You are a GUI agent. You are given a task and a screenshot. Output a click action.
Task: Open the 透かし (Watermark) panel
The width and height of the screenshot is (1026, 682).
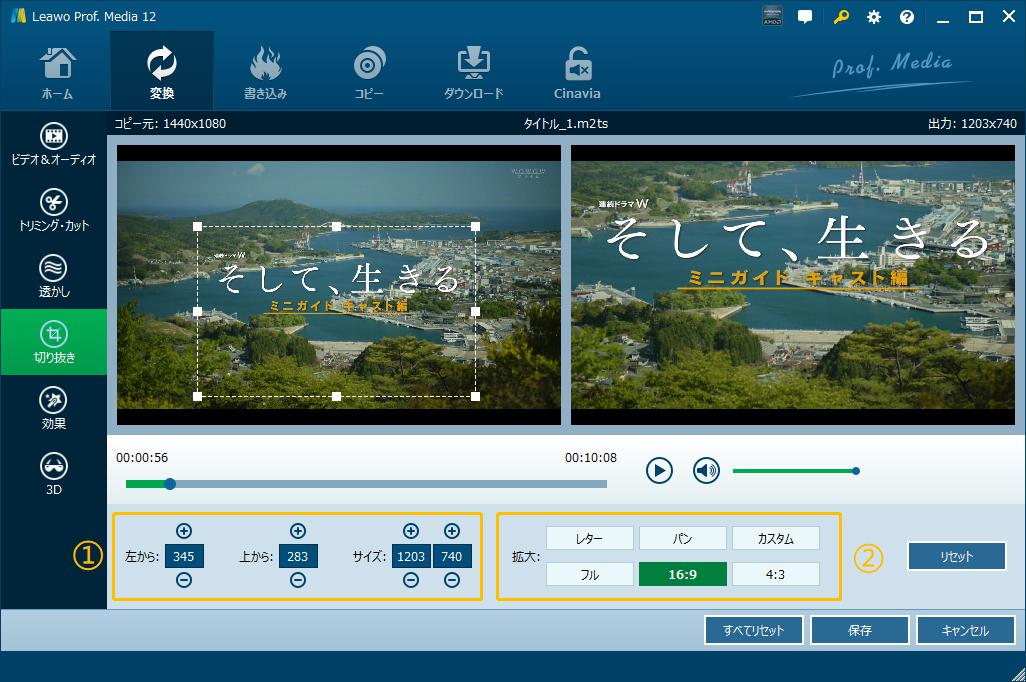click(x=54, y=276)
